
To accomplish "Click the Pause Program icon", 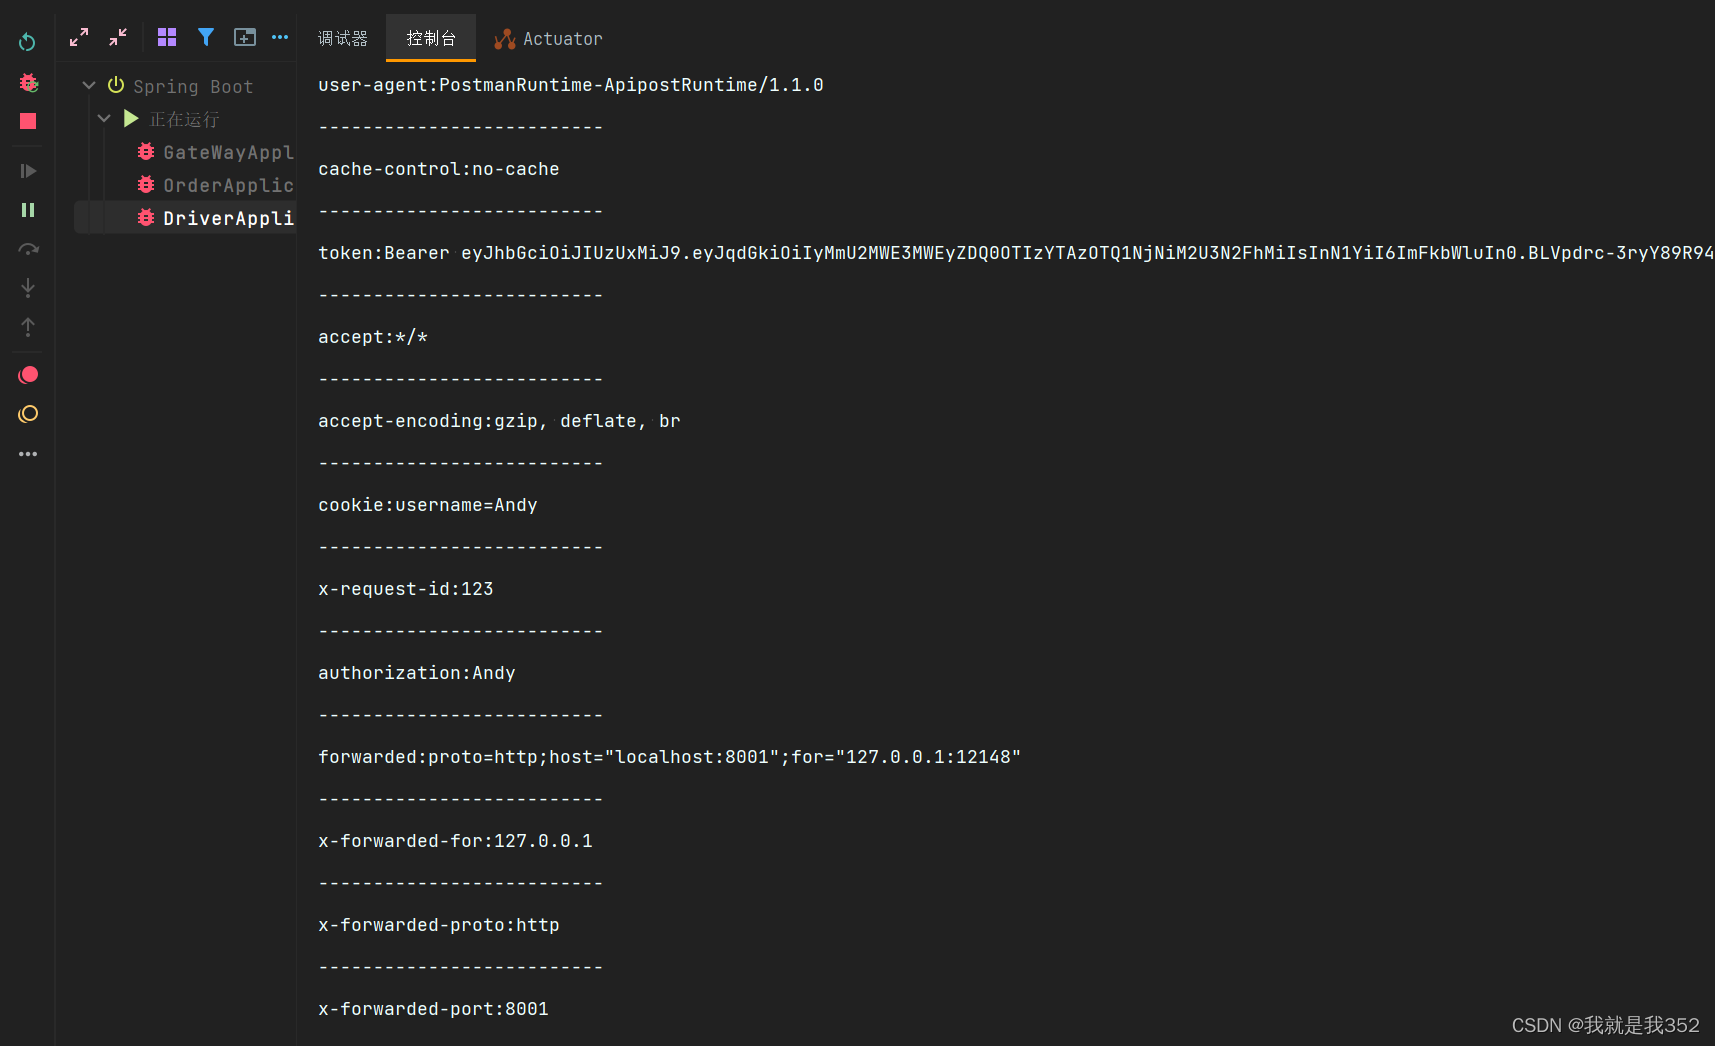I will pyautogui.click(x=27, y=209).
